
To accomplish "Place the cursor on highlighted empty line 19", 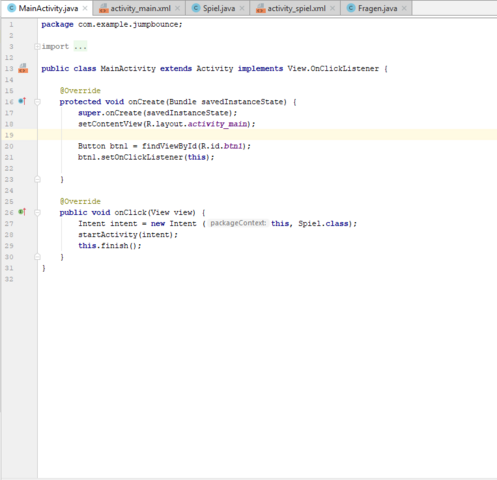I will [x=267, y=135].
